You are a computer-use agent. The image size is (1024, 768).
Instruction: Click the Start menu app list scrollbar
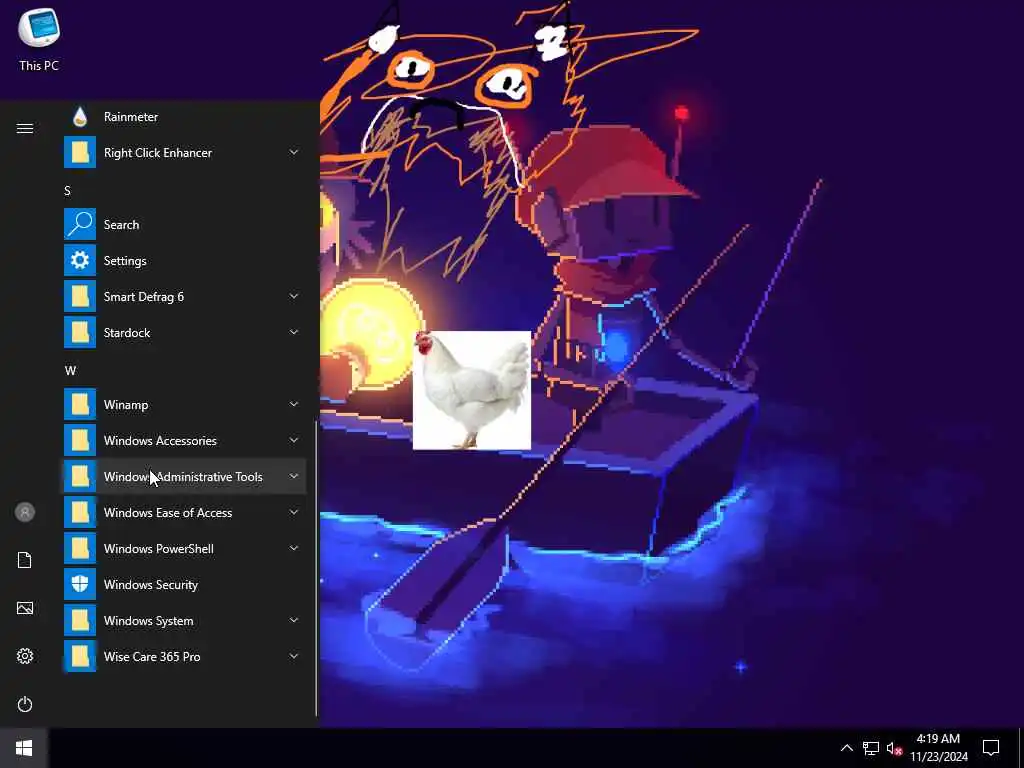(316, 568)
